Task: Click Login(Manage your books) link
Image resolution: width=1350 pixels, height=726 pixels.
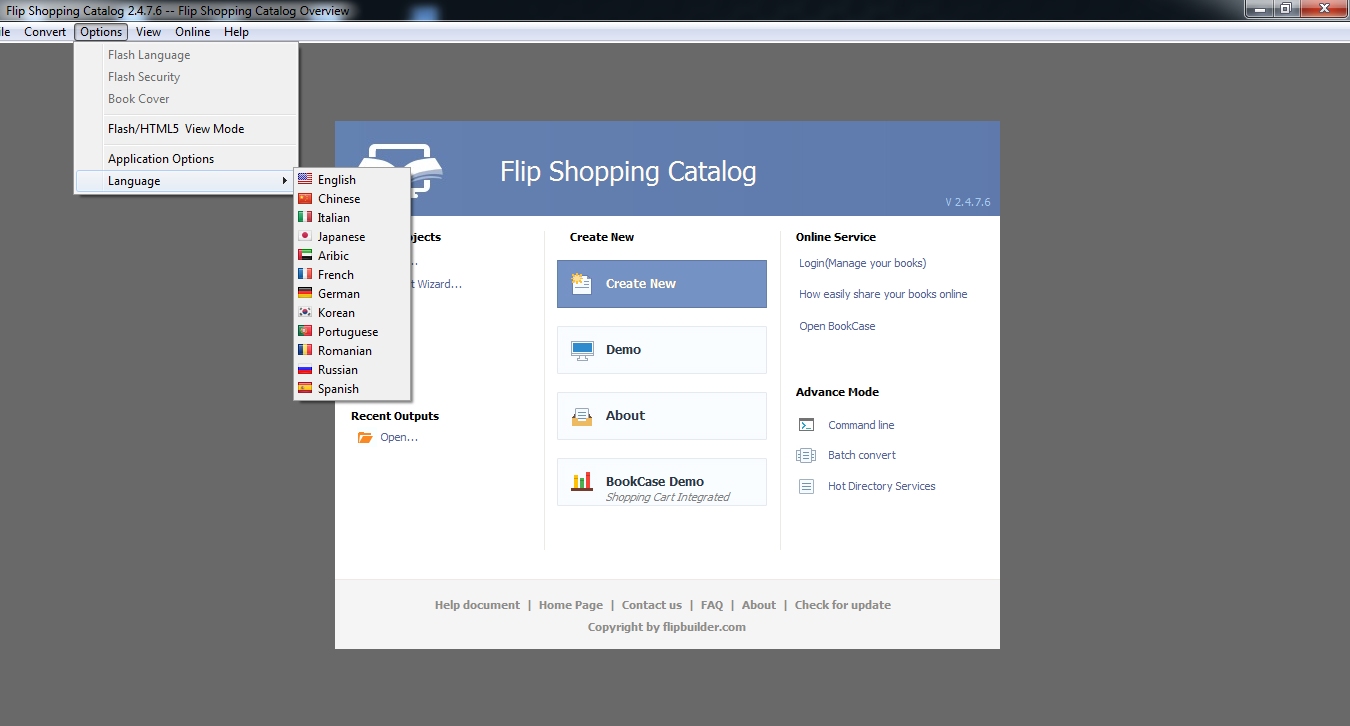Action: pyautogui.click(x=862, y=263)
